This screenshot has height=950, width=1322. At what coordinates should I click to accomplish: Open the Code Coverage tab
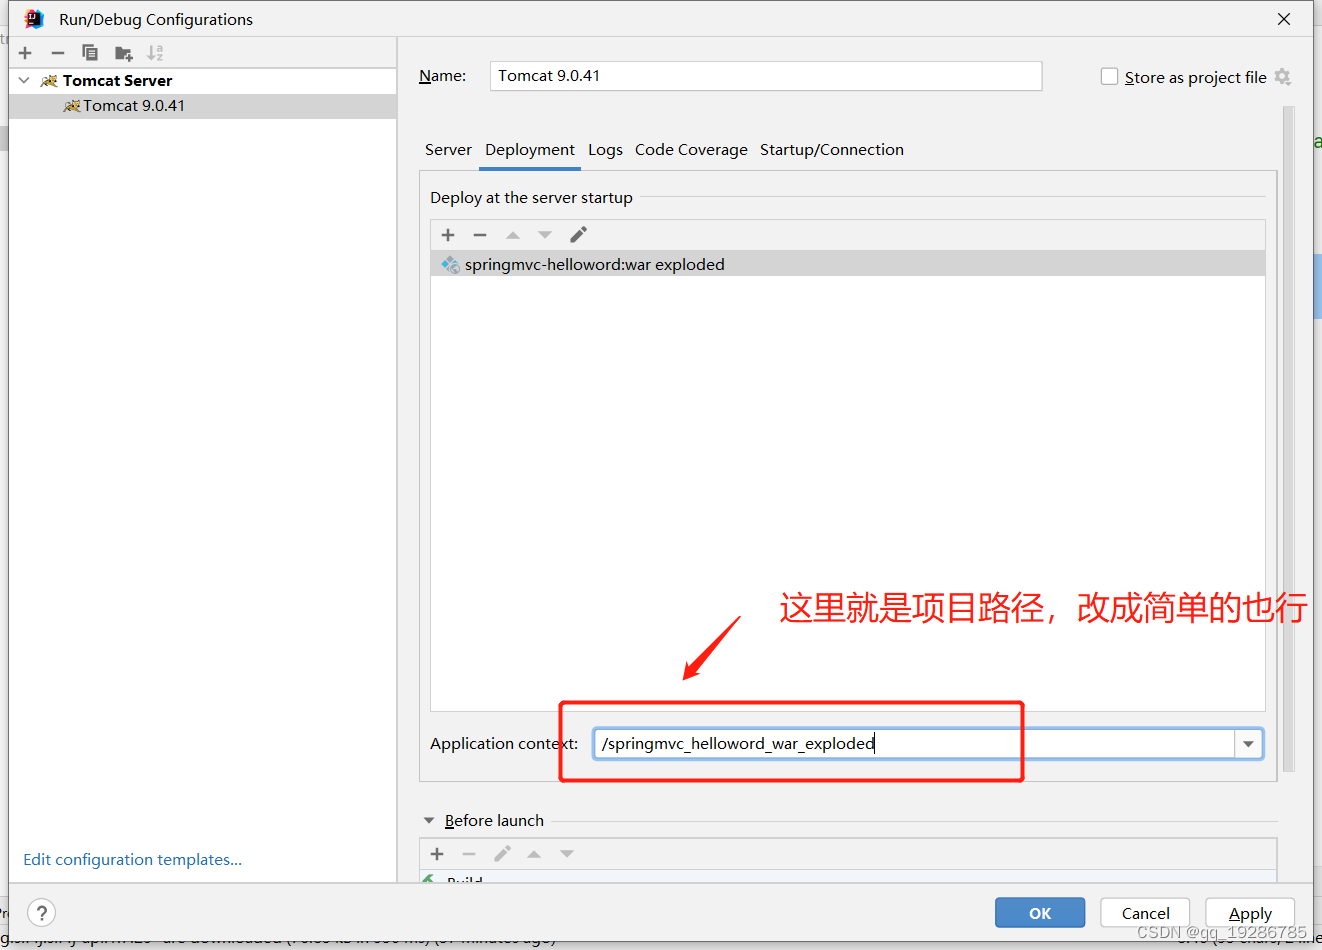691,150
